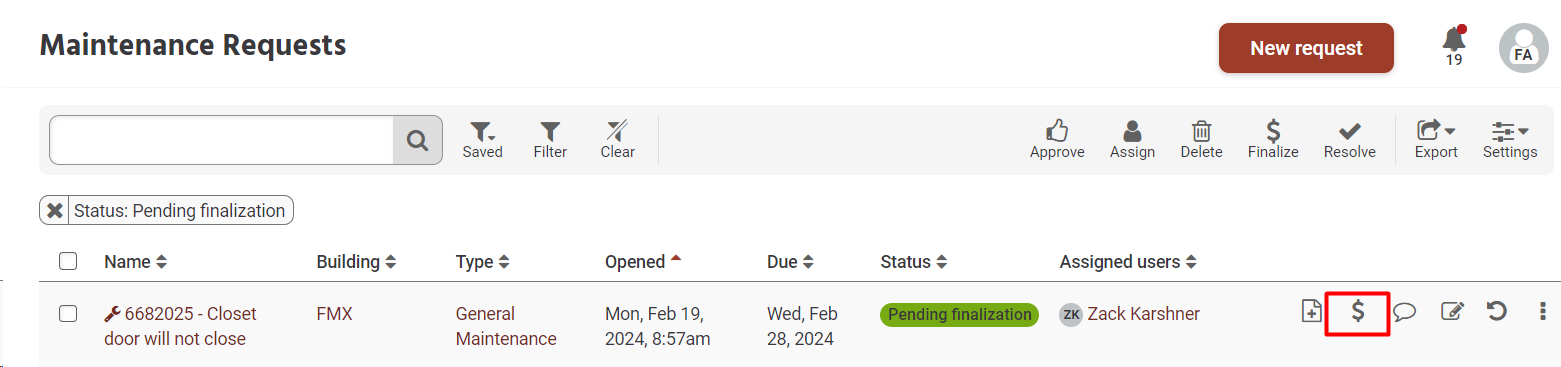Viewport: 1561px width, 367px height.
Task: Open the Closet door will not close request
Action: (x=180, y=326)
